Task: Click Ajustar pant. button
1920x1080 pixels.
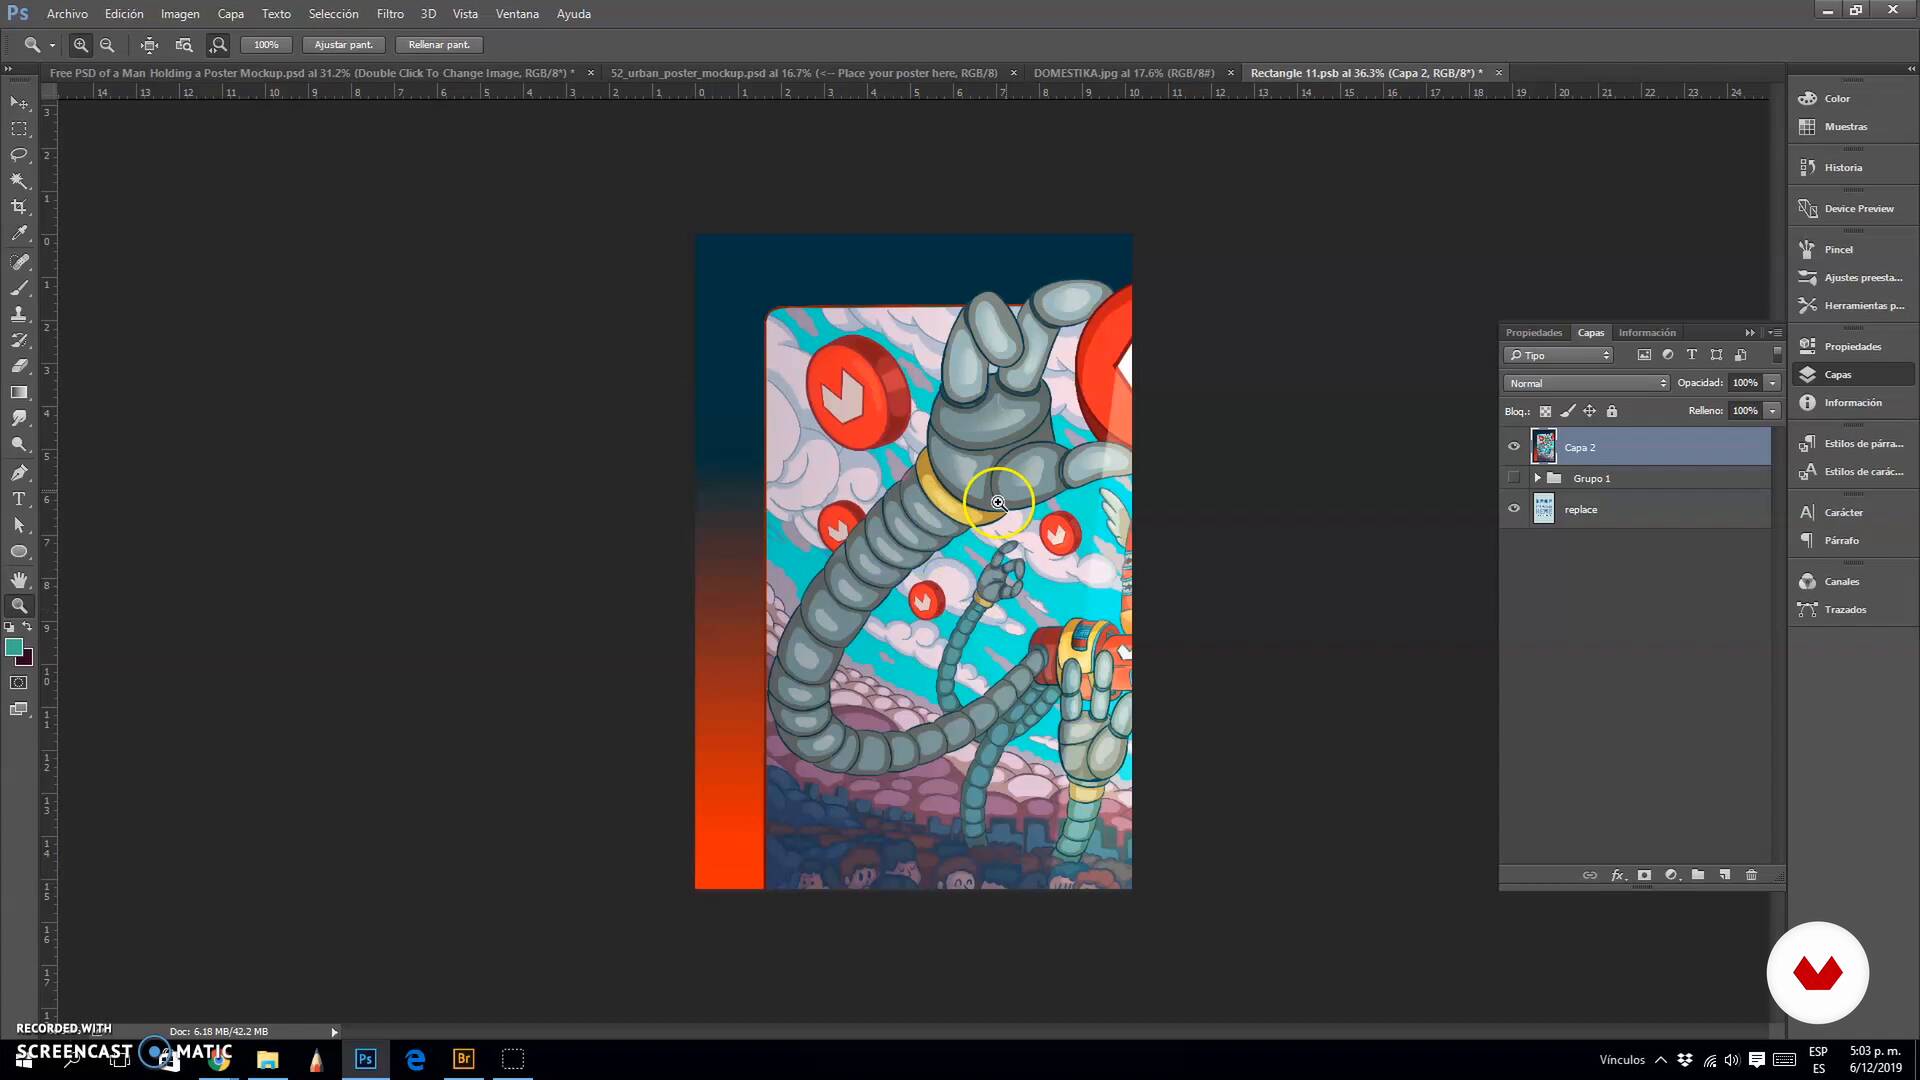Action: click(343, 45)
